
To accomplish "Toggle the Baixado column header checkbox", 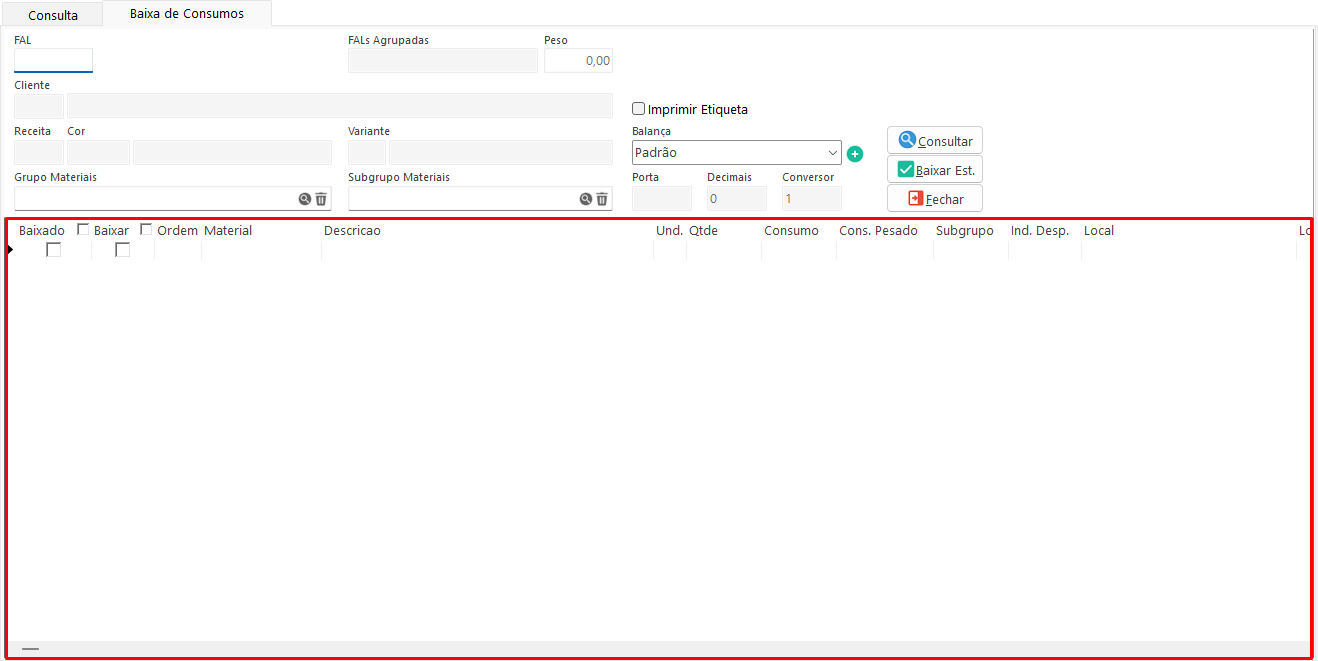I will pos(83,230).
